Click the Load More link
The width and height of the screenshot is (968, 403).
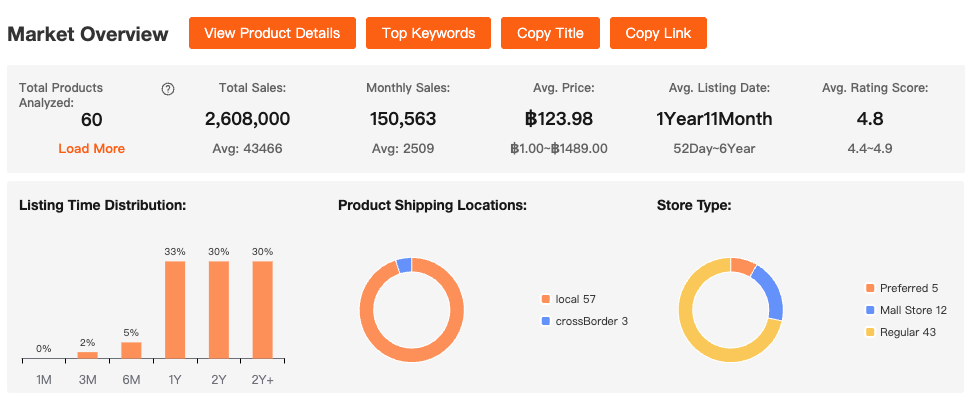coord(92,148)
